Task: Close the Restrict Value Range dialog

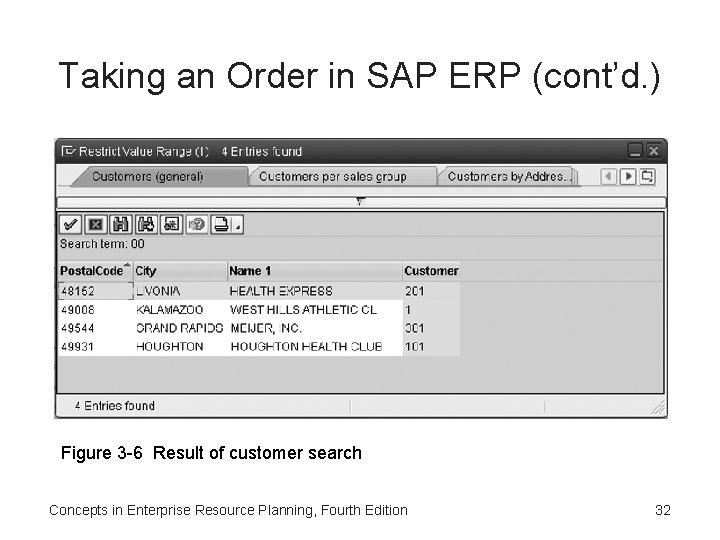Action: [653, 151]
